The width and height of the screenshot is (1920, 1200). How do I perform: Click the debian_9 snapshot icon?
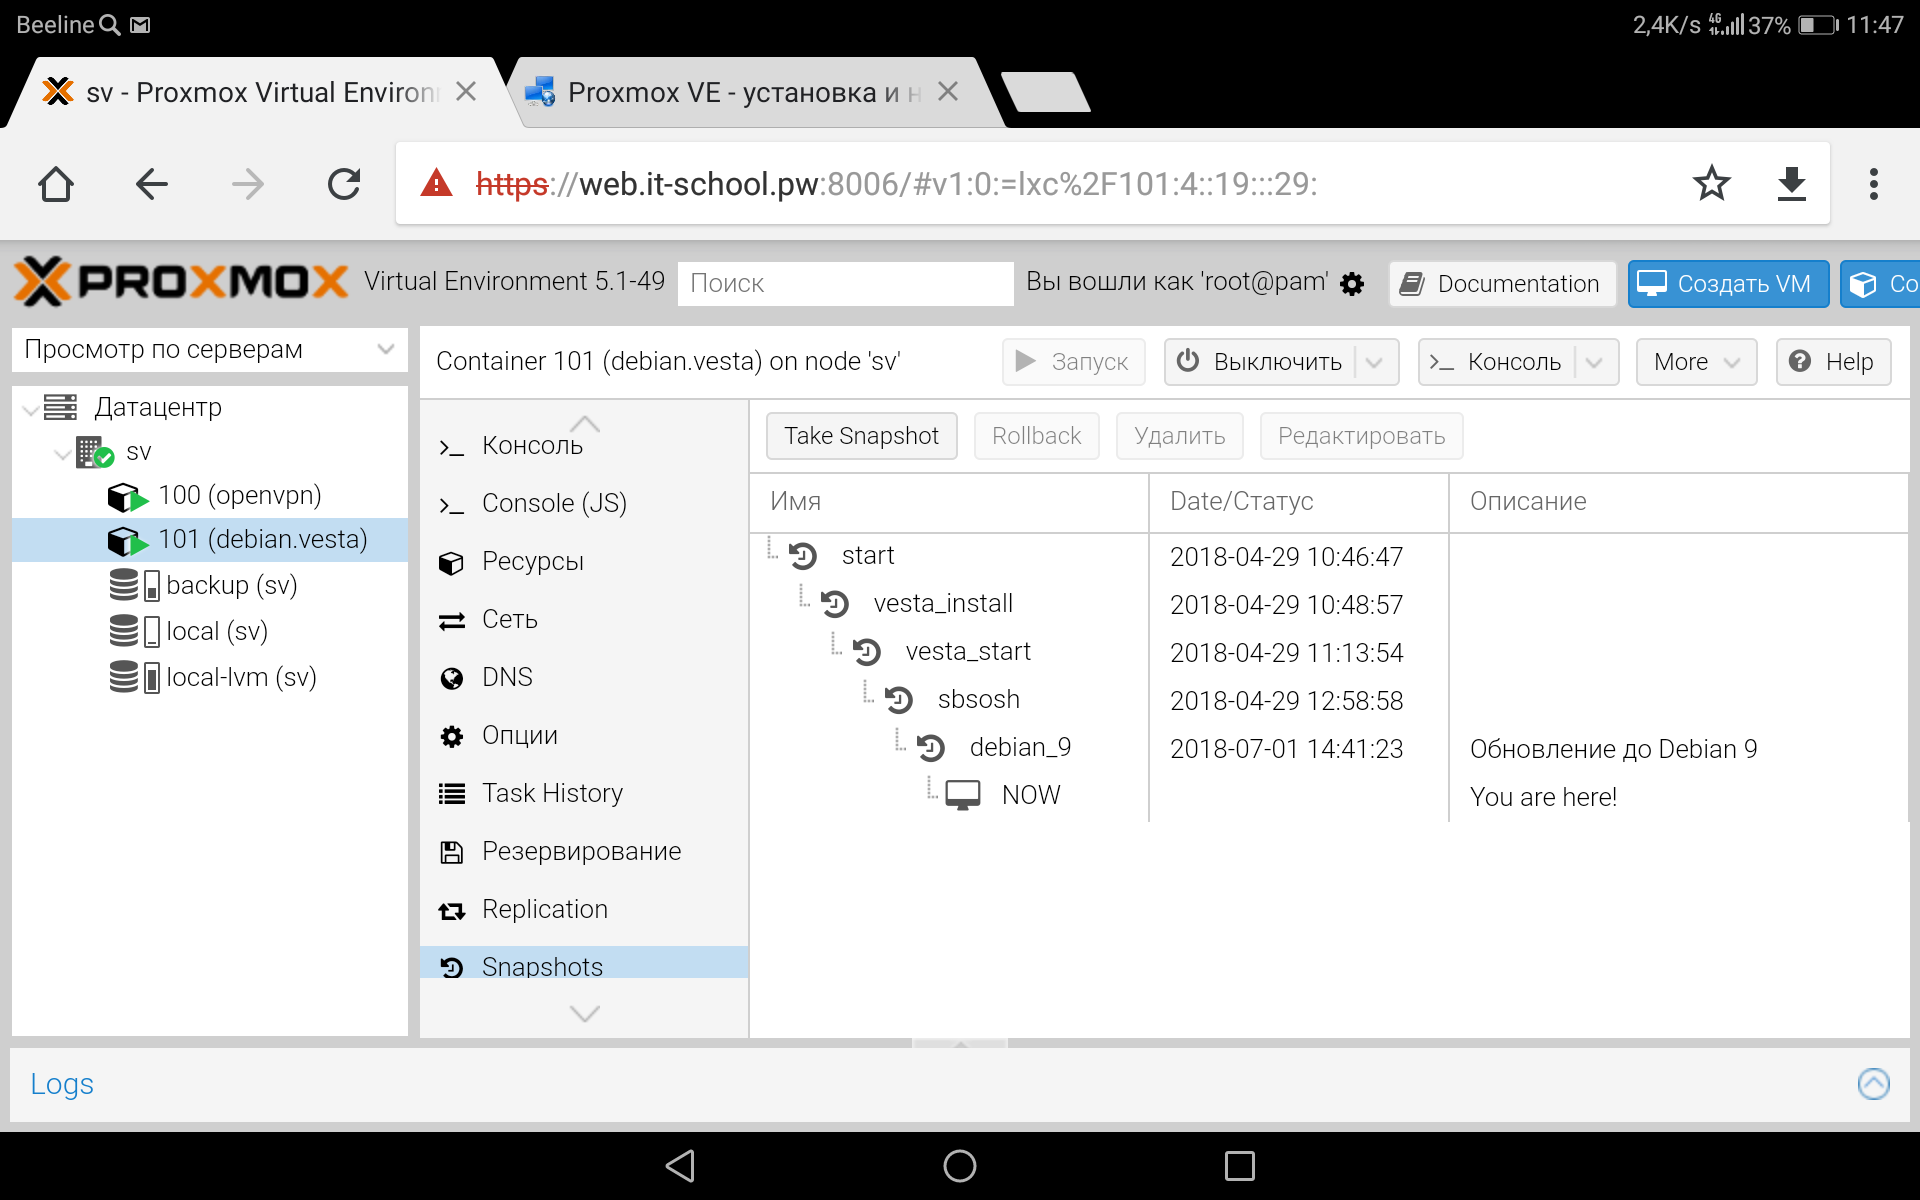click(x=930, y=747)
